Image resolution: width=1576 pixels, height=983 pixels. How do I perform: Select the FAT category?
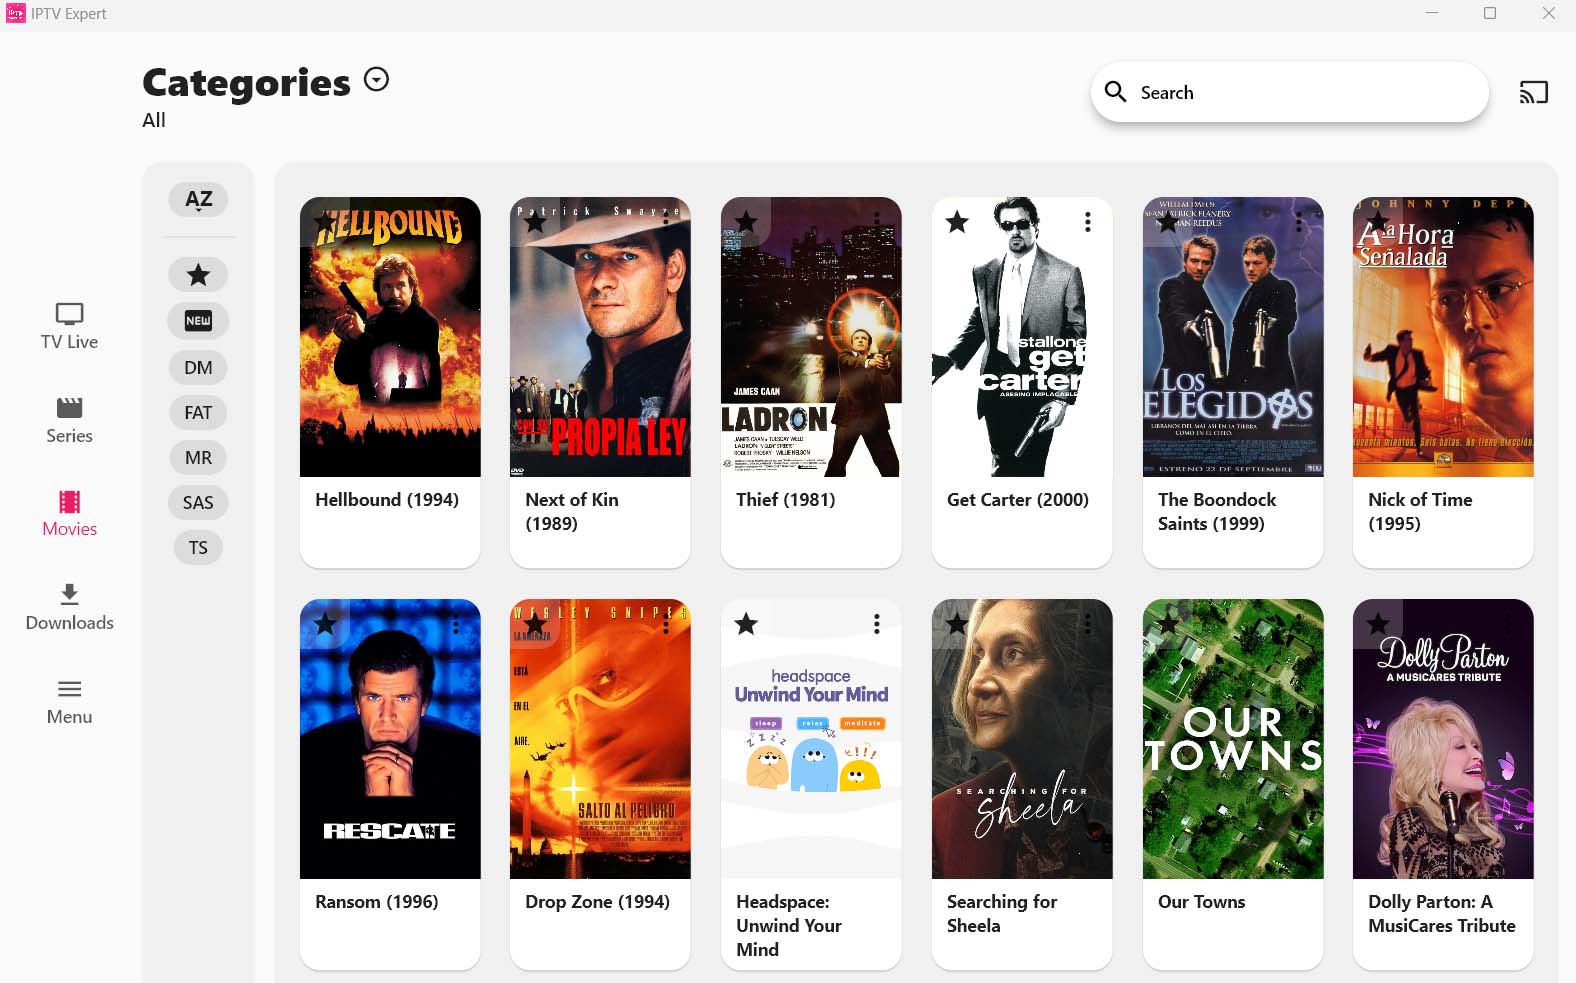click(x=198, y=412)
